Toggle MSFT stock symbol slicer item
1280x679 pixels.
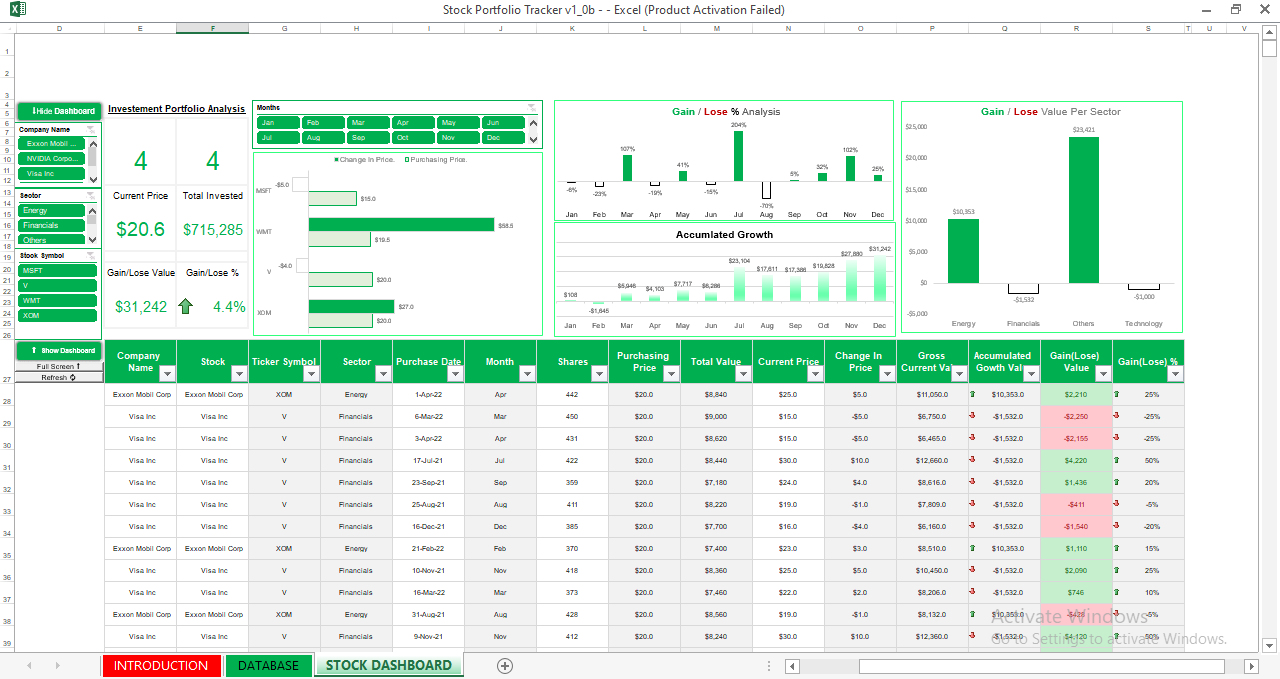[58, 270]
